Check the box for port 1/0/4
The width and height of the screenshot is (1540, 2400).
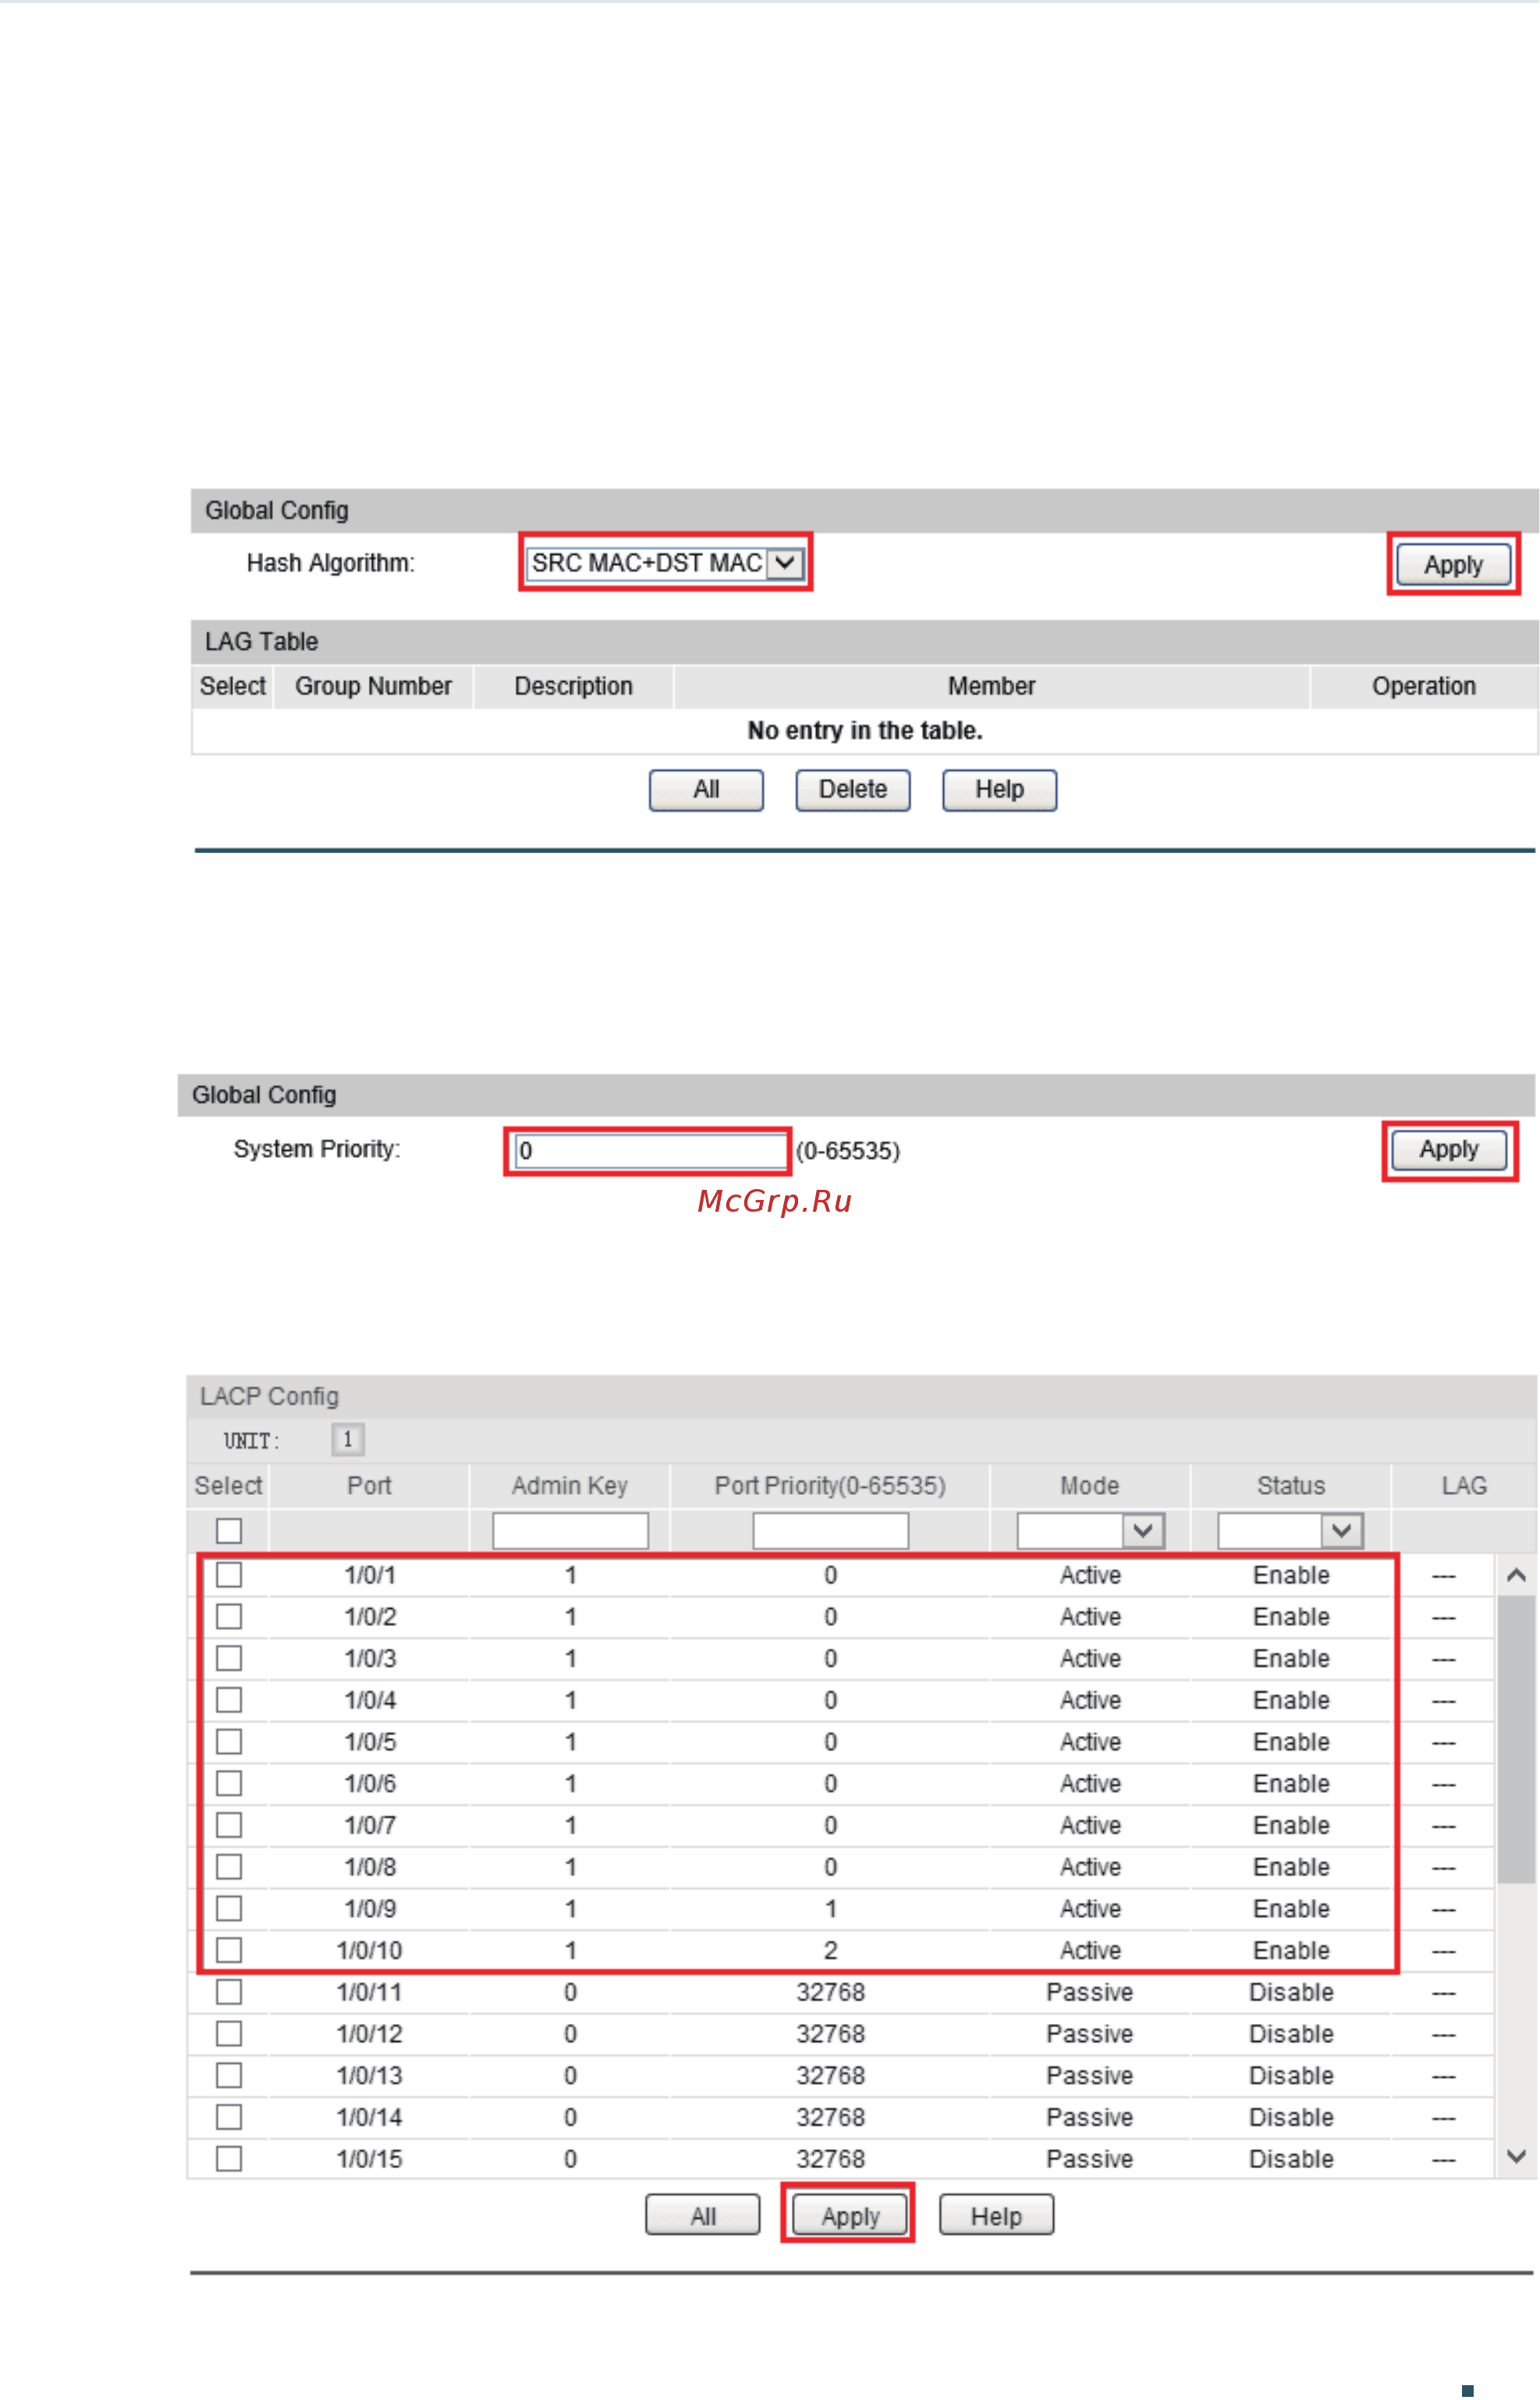[x=229, y=1700]
